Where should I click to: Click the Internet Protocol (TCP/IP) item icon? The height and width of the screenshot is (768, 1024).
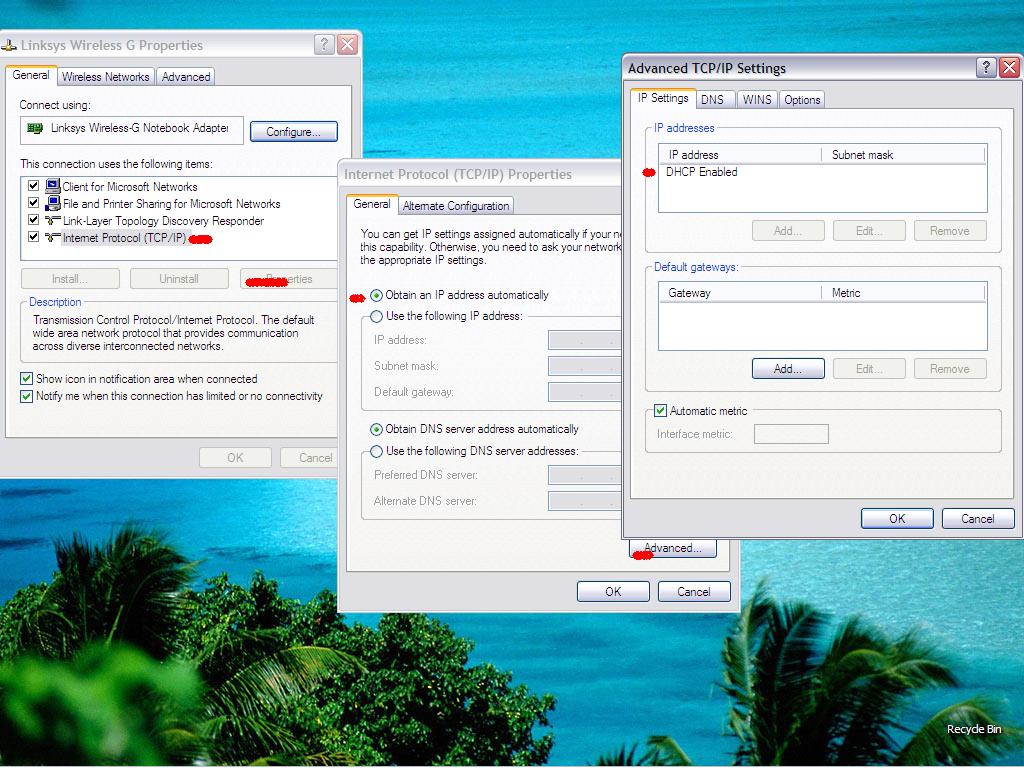click(52, 237)
